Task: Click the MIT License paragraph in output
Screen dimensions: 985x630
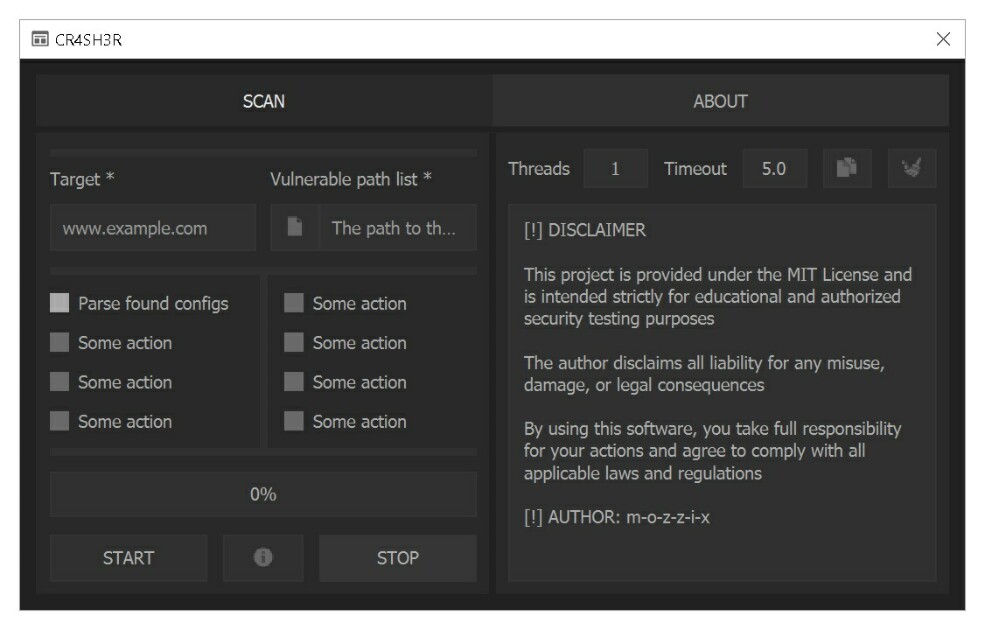Action: [717, 296]
